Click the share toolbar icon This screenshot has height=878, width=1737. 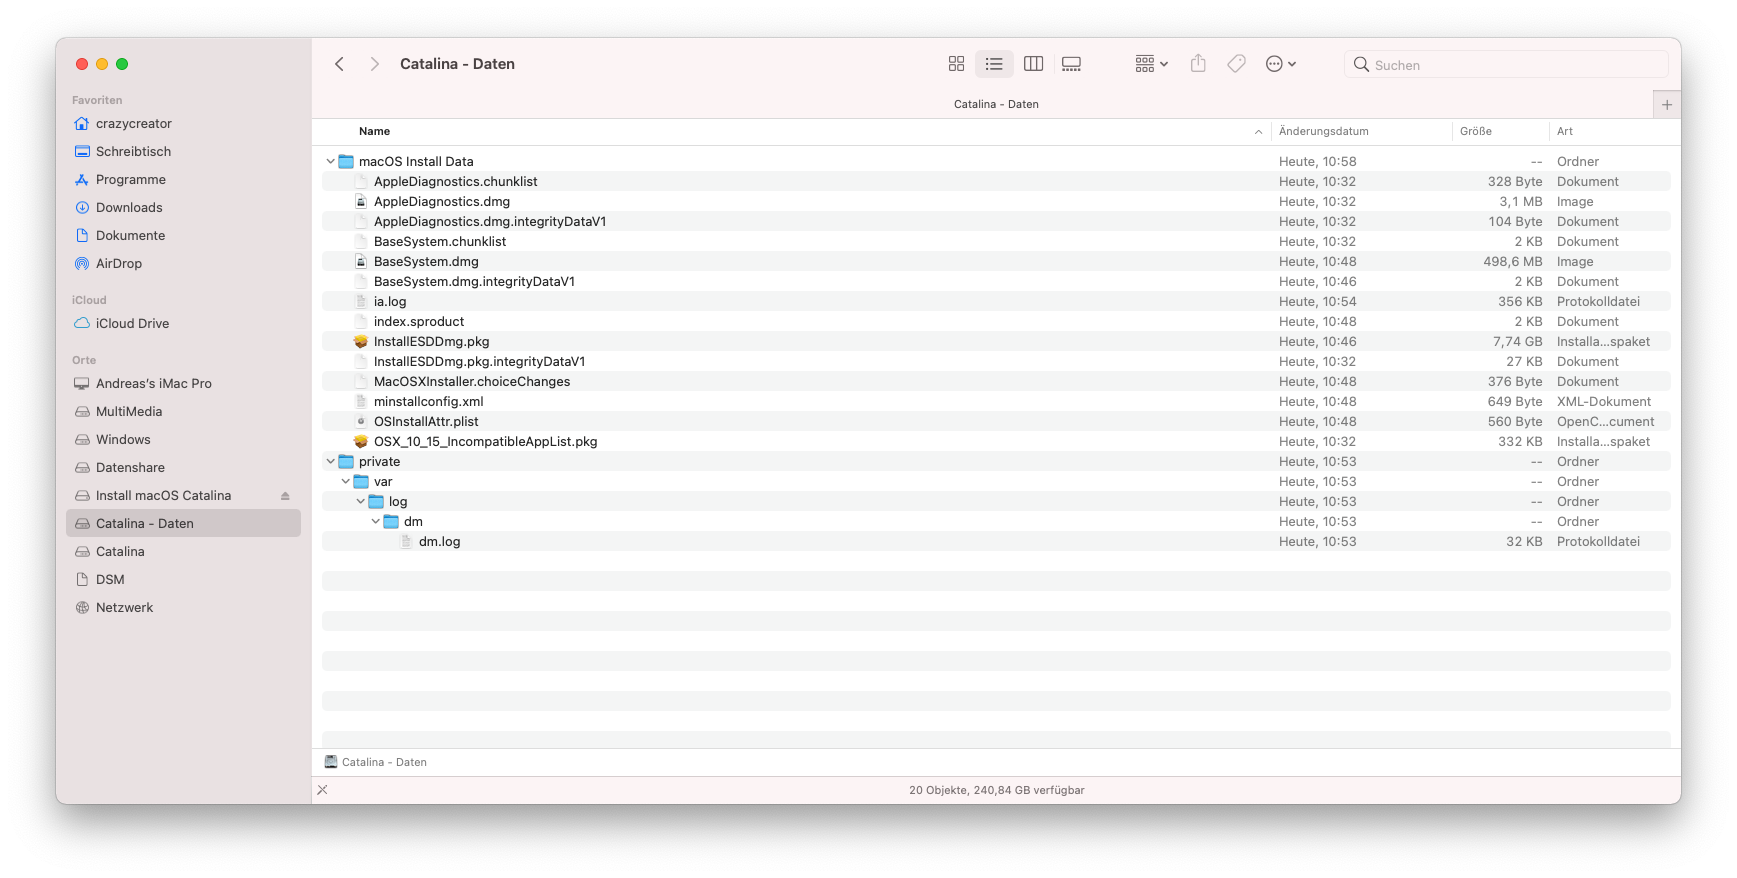(1198, 64)
